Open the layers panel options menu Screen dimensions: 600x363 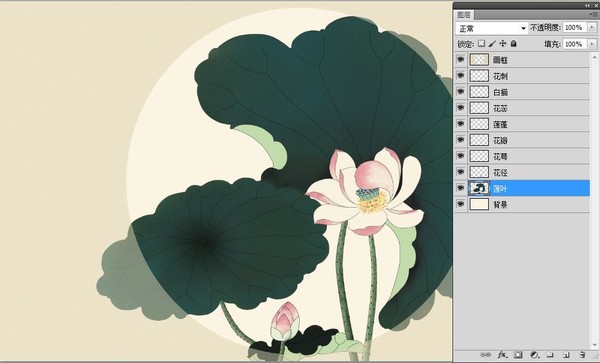pyautogui.click(x=592, y=15)
